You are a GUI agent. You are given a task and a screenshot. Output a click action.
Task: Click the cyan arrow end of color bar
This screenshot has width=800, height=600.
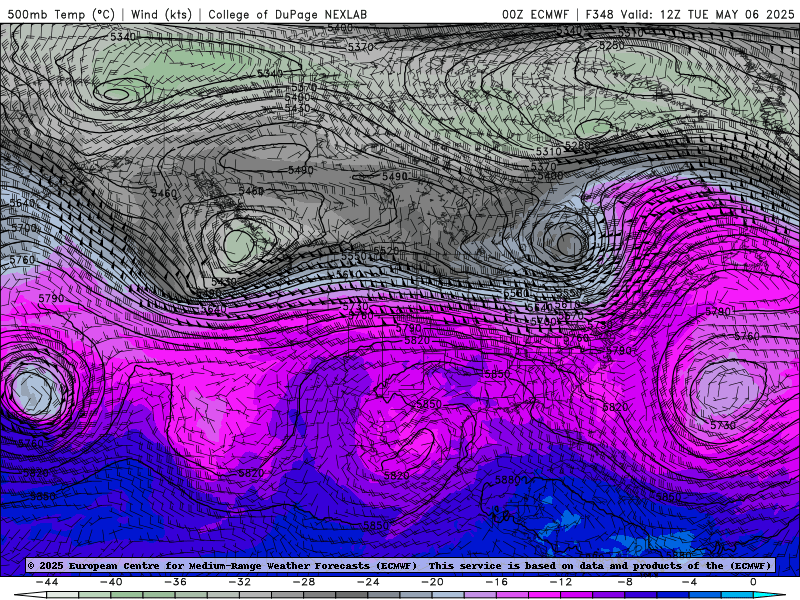(770, 596)
